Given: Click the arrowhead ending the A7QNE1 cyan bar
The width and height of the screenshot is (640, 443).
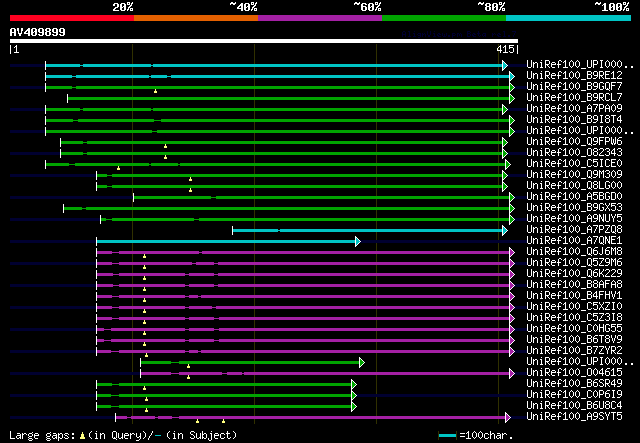Looking at the screenshot, I should coord(357,241).
